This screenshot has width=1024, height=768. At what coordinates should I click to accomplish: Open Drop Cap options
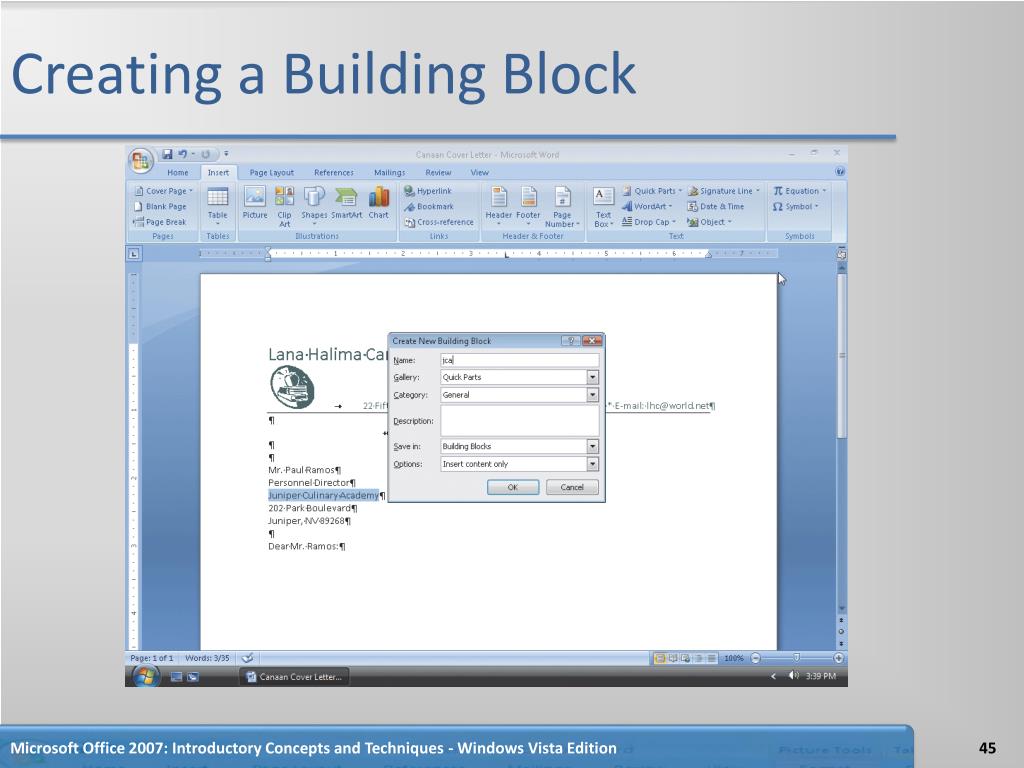pos(648,222)
